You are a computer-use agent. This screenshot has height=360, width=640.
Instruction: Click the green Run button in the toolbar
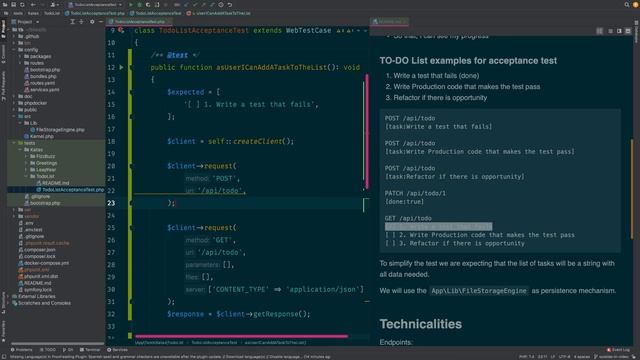(x=131, y=5)
